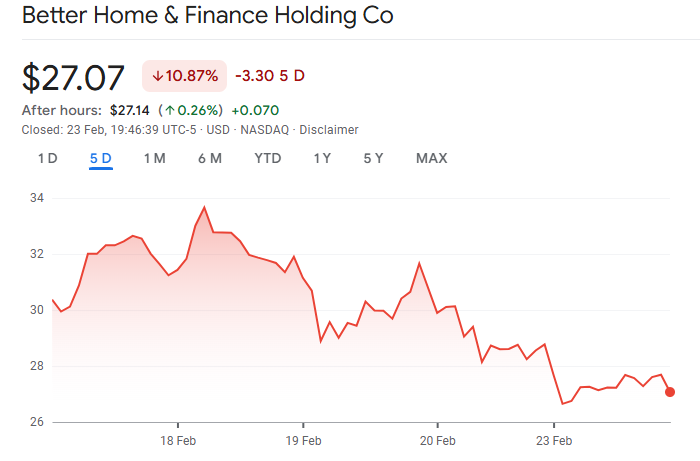Screen dimensions: 700x461
Task: Click the 20 Feb axis date
Action: [437, 440]
